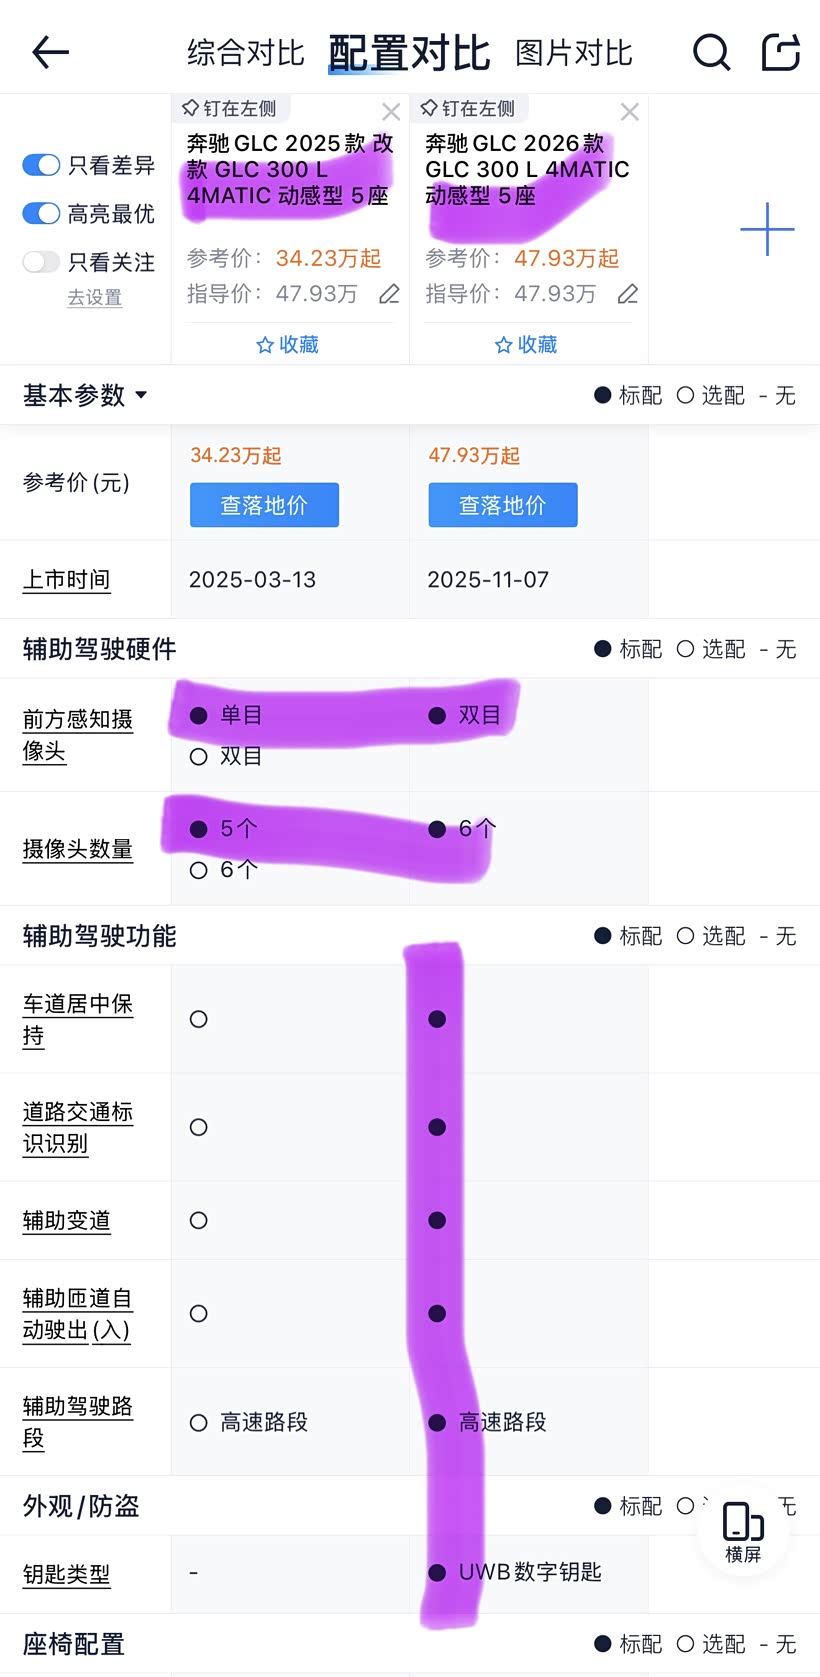
Task: Disable the 只看差异 toggle
Action: (x=41, y=165)
